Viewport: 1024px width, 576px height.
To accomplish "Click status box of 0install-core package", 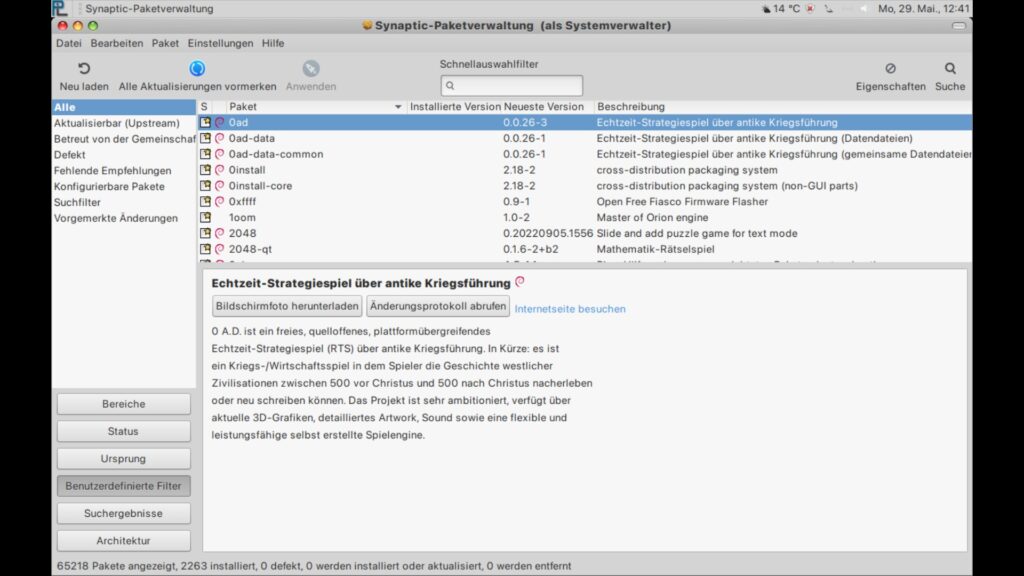I will tap(205, 185).
